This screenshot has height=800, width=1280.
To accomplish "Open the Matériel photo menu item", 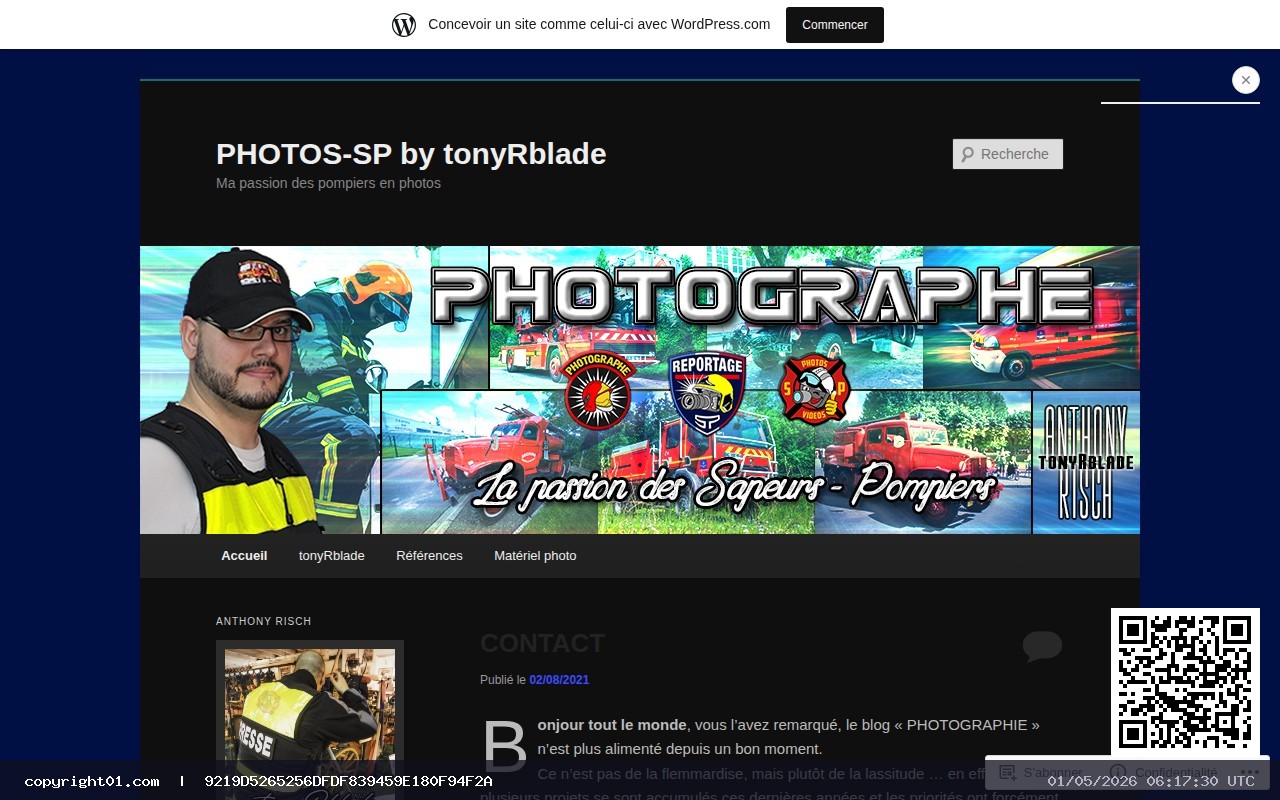I will [x=535, y=555].
